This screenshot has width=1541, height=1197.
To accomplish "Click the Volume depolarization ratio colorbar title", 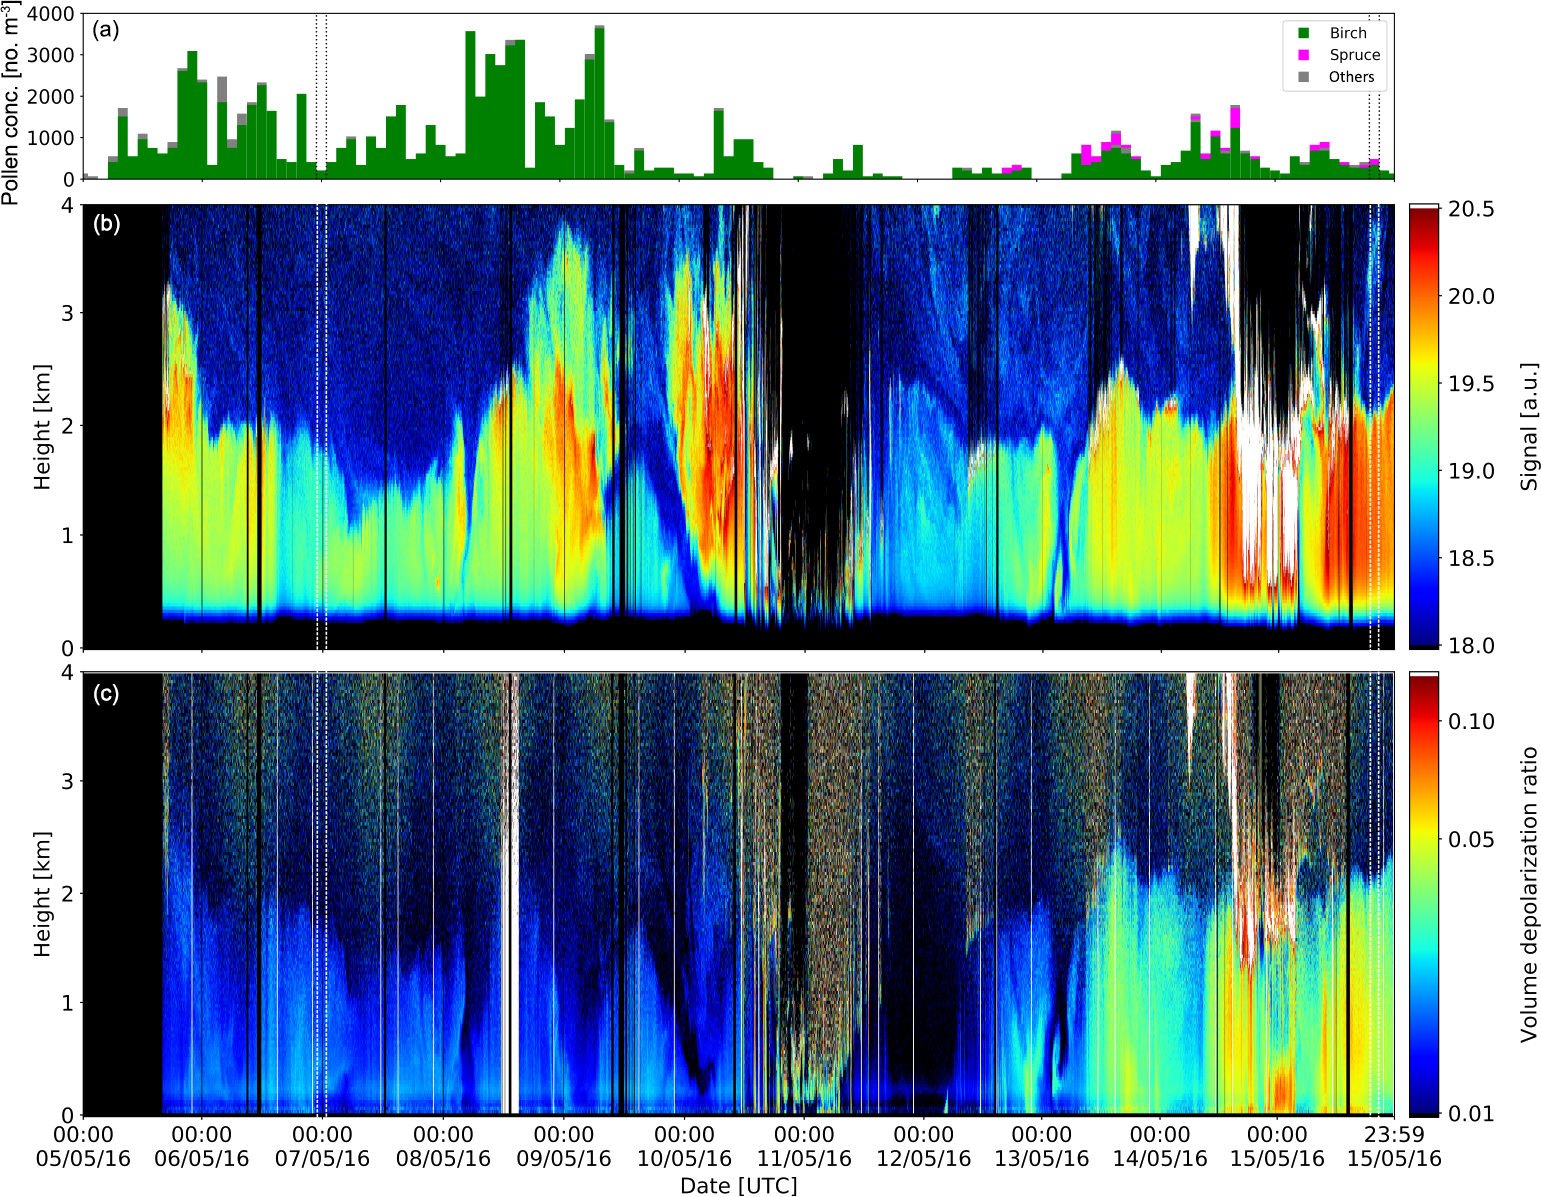I will click(x=1528, y=894).
